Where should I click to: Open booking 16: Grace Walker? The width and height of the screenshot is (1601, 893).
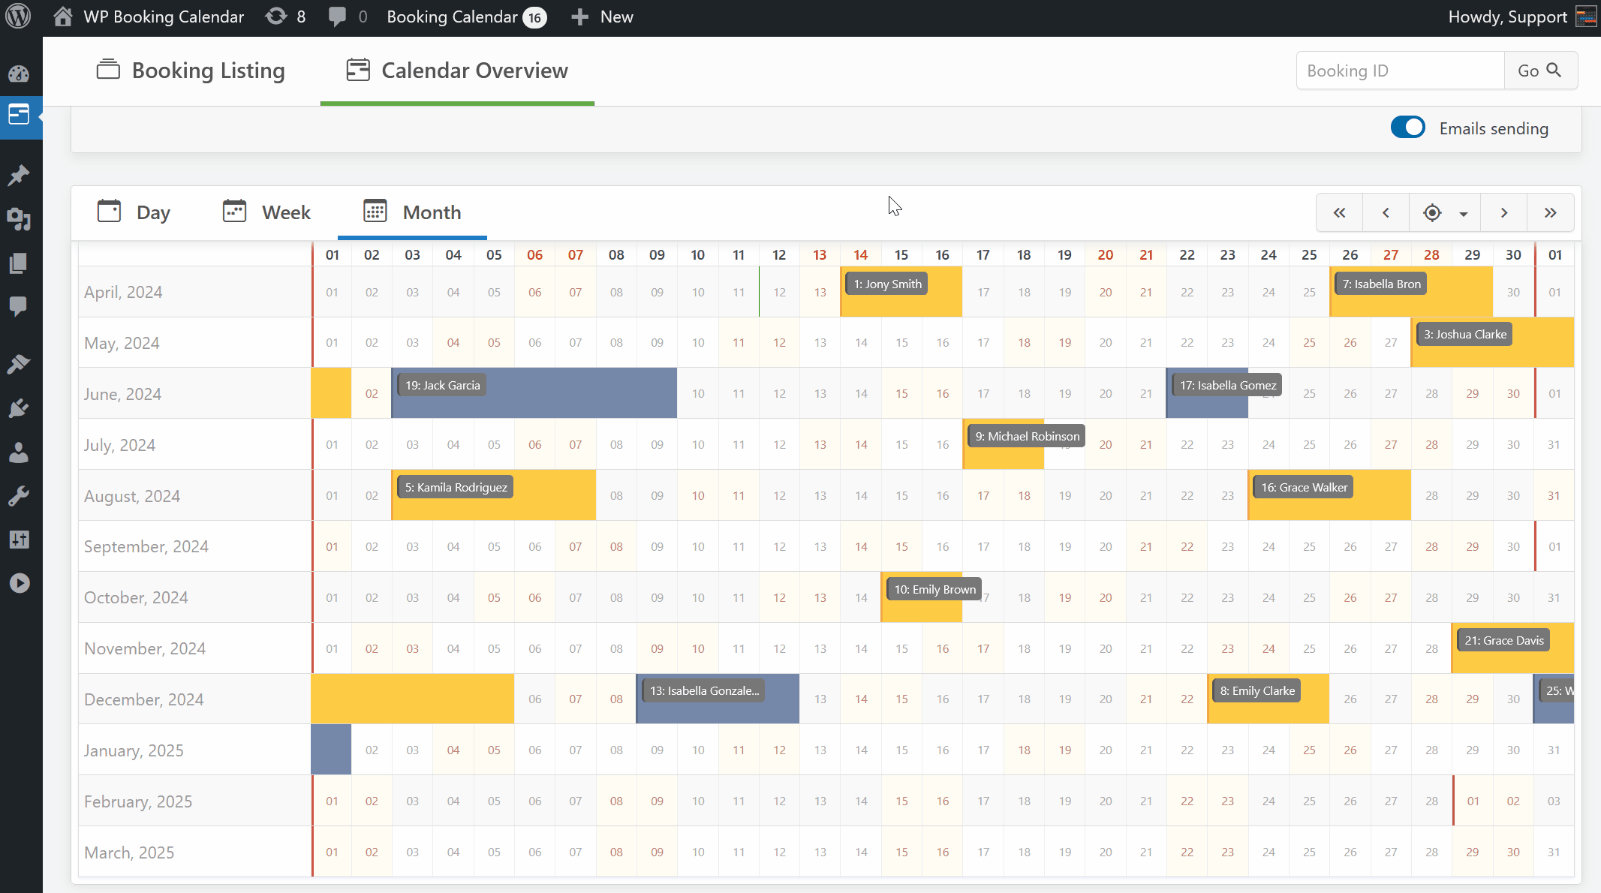pyautogui.click(x=1304, y=487)
